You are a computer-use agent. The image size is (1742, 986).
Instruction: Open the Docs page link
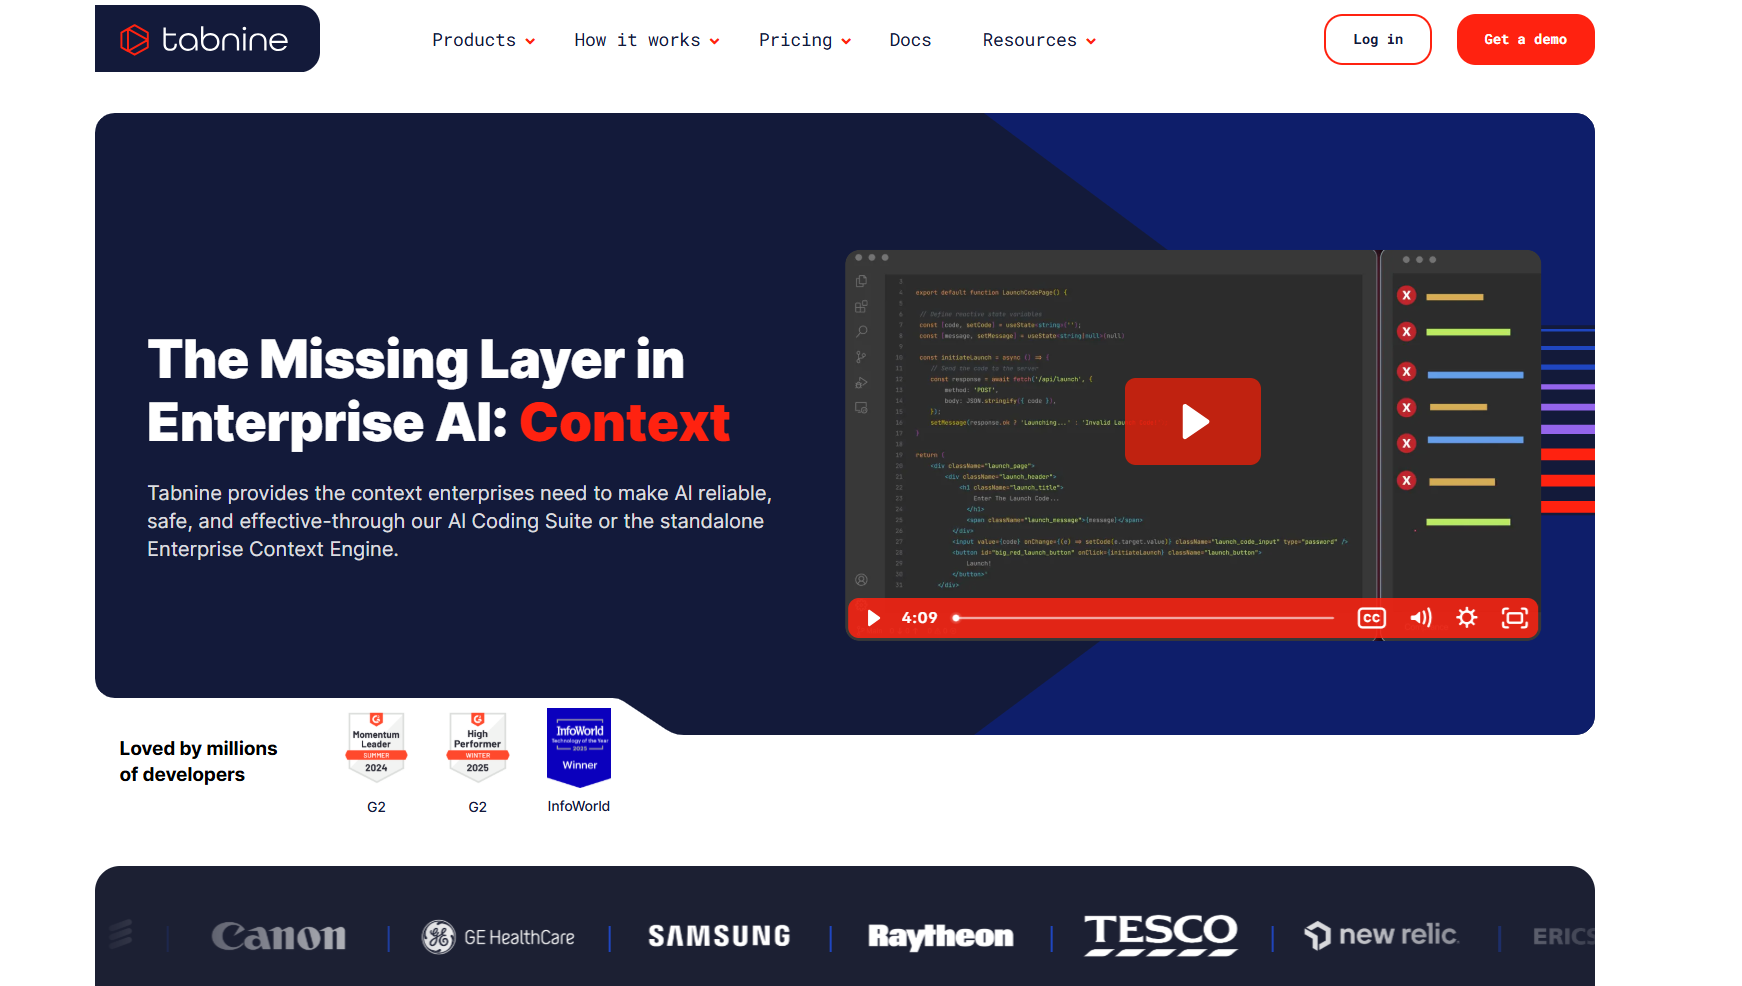pyautogui.click(x=910, y=40)
